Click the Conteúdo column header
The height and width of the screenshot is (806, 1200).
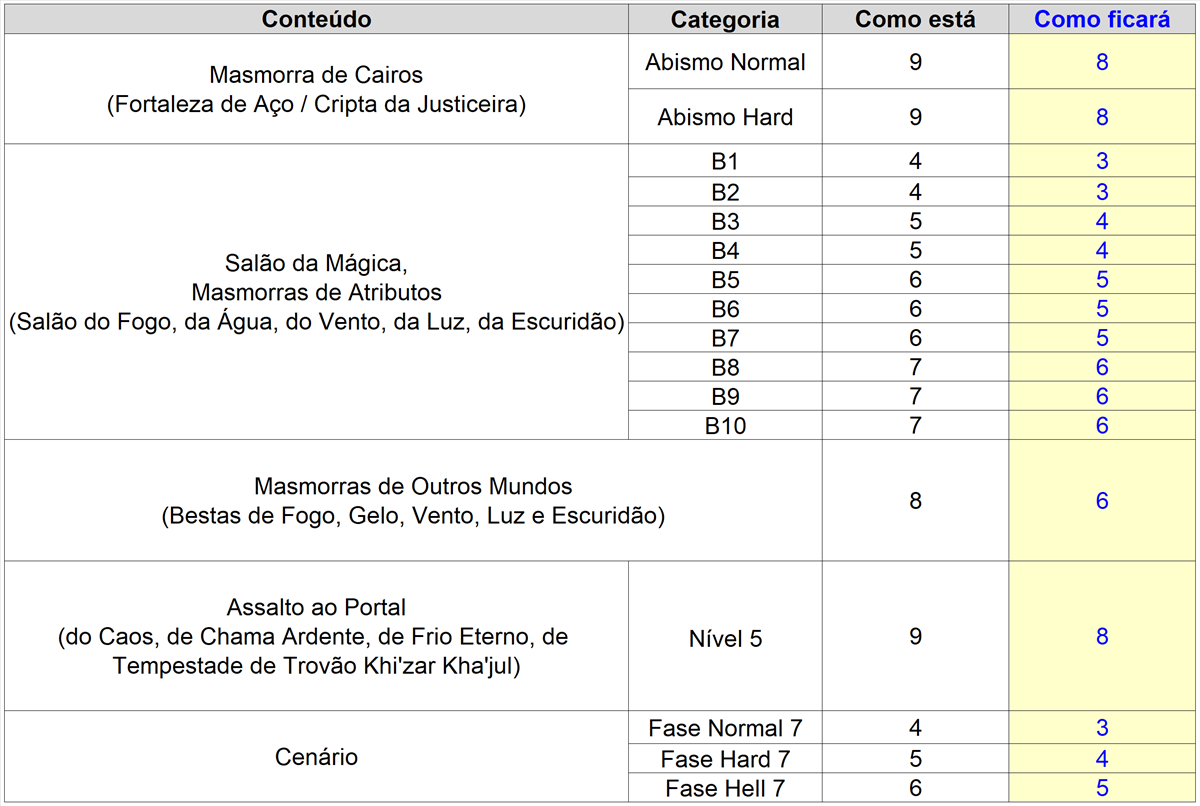(x=316, y=19)
